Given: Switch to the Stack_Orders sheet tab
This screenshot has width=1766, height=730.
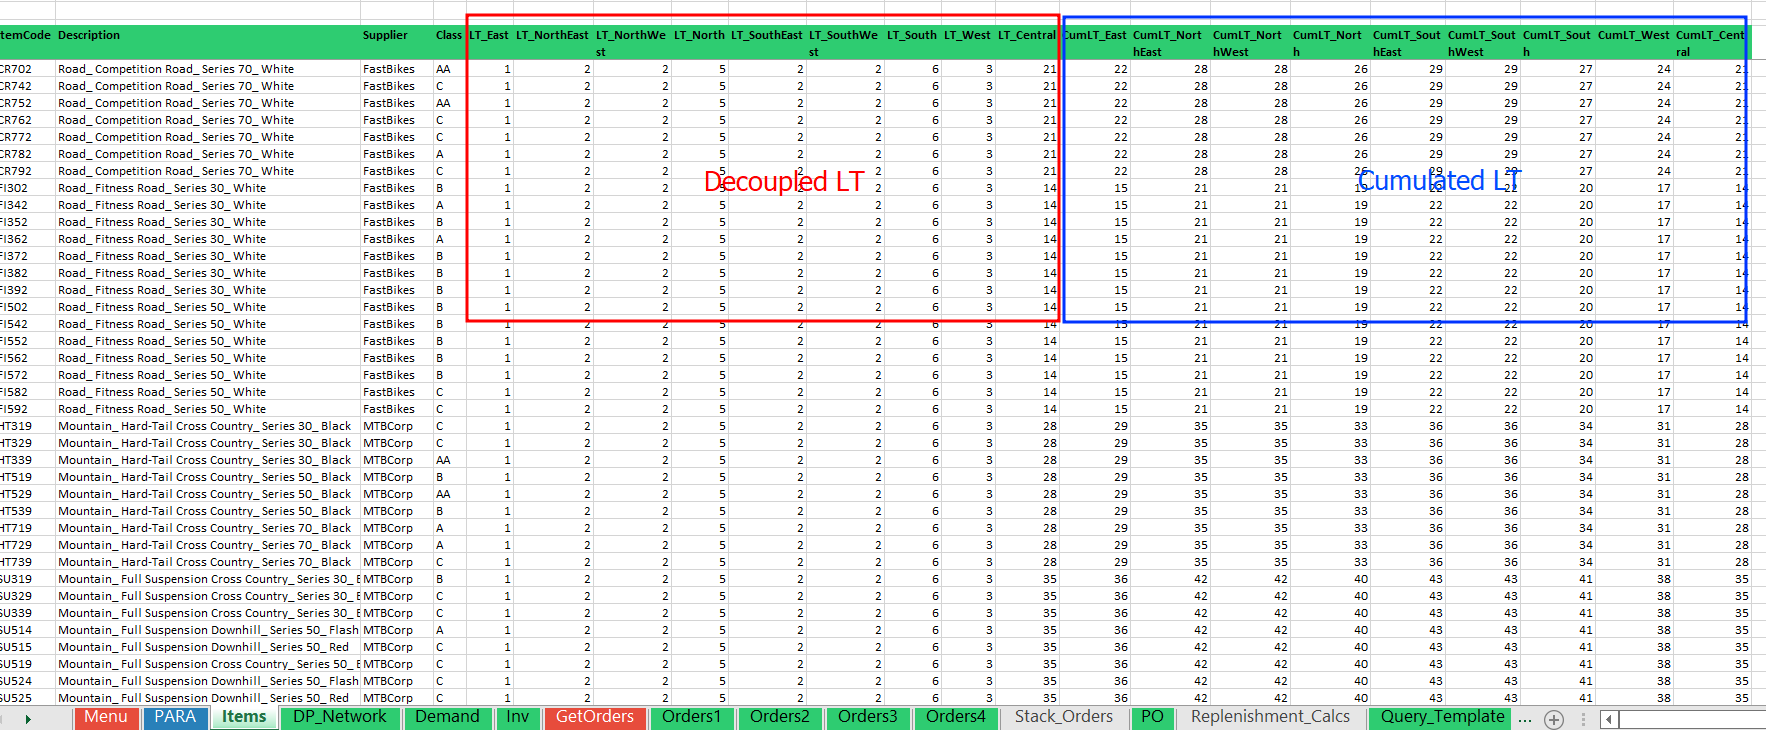Looking at the screenshot, I should [x=1063, y=717].
